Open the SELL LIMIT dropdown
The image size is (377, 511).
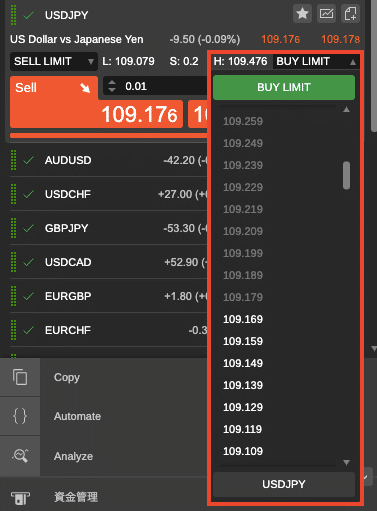pos(54,61)
